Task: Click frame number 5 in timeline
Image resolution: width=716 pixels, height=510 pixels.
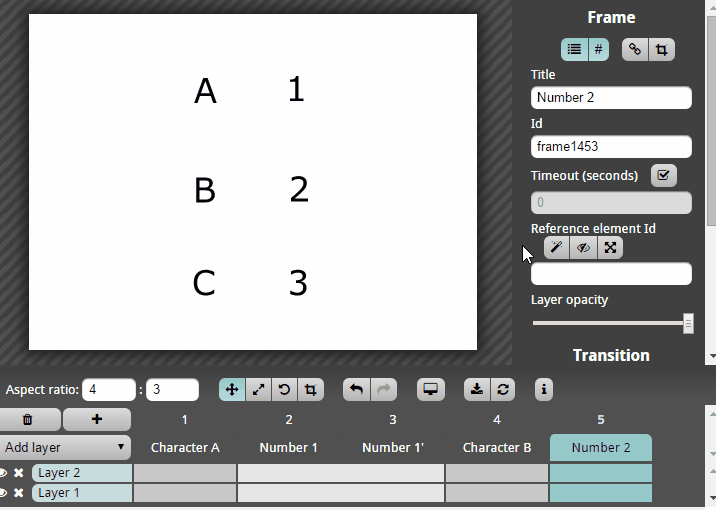Action: point(601,420)
